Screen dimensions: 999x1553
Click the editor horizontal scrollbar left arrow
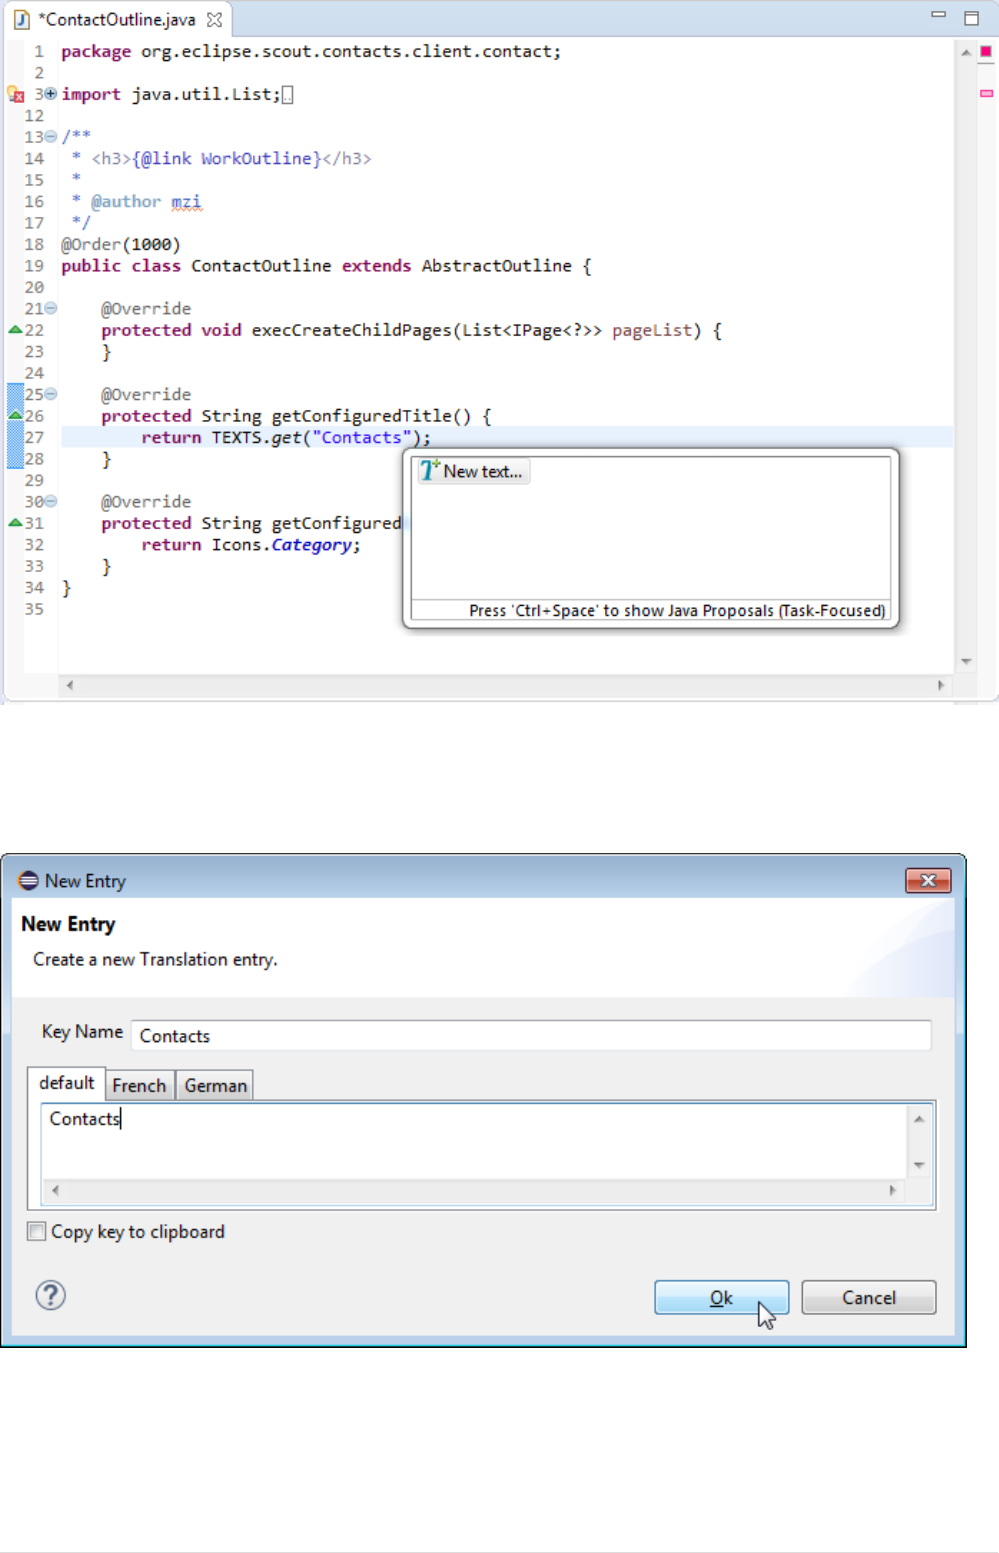[x=69, y=685]
